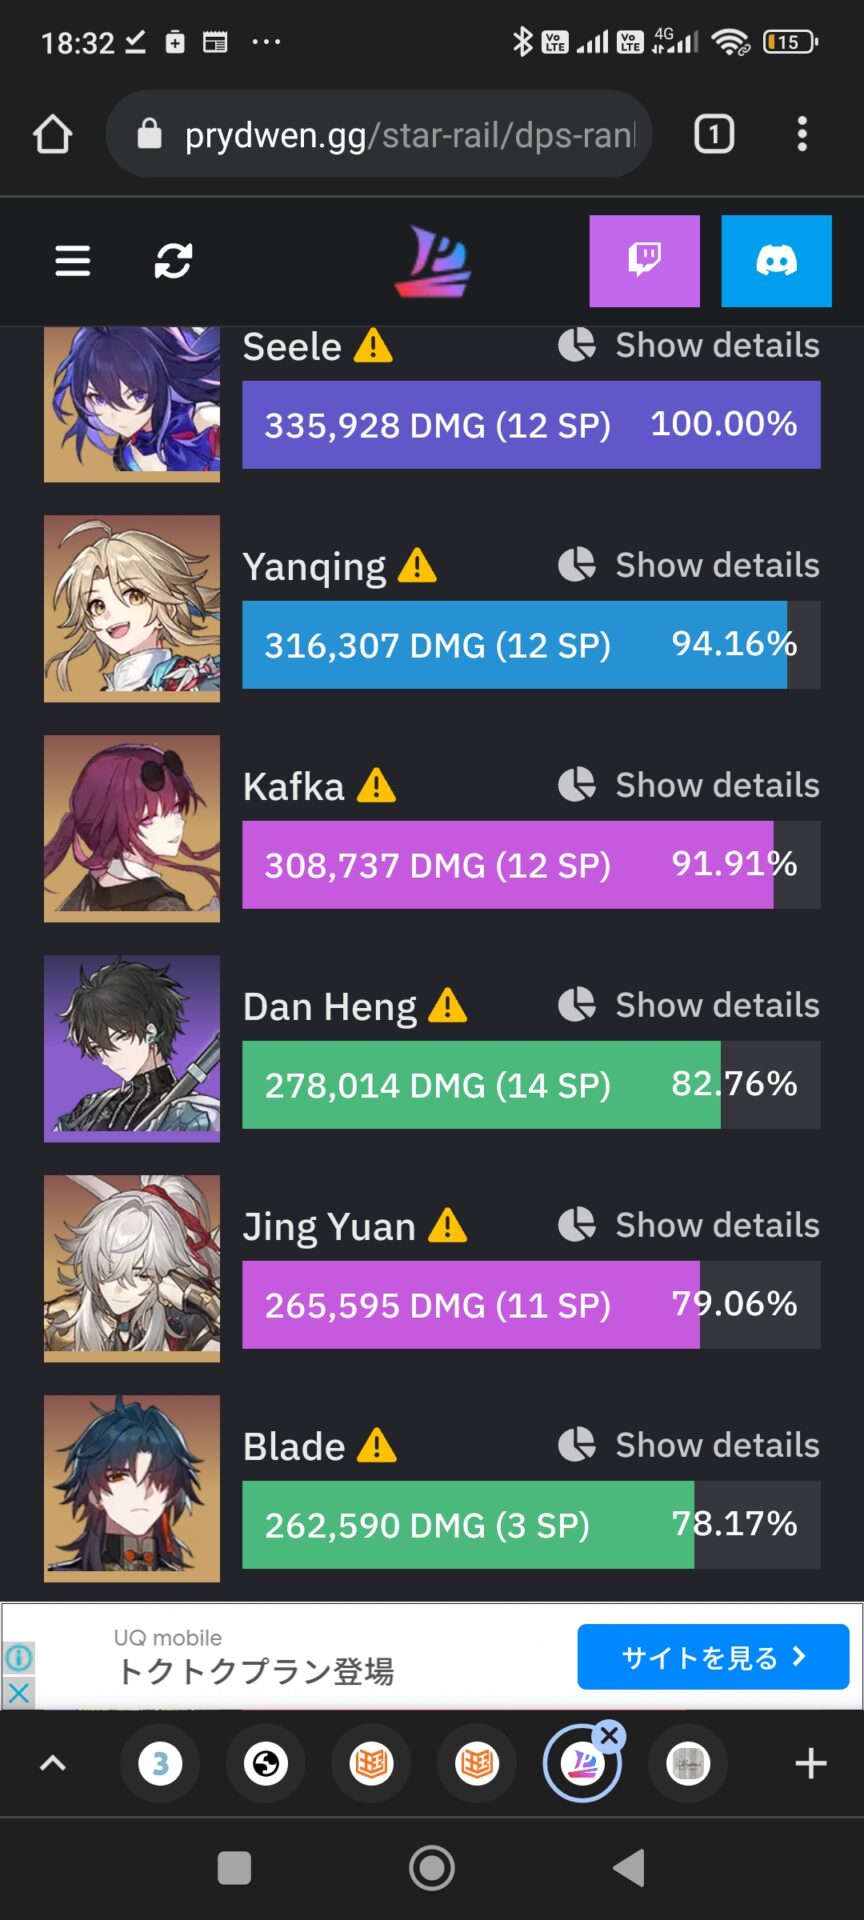Expand Blade's Show details
Image resolution: width=864 pixels, height=1920 pixels.
pyautogui.click(x=689, y=1445)
